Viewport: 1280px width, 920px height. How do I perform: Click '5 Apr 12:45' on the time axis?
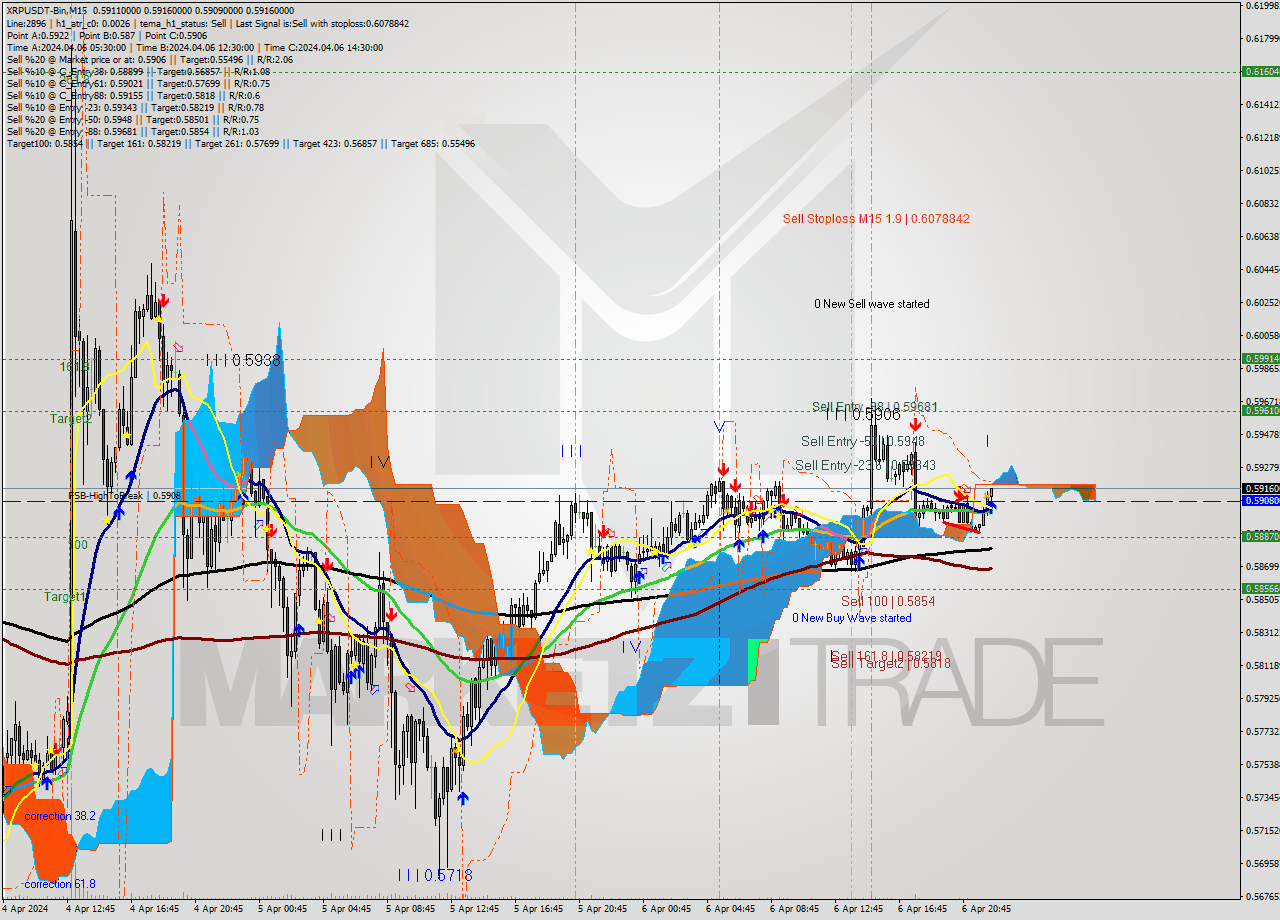pos(474,910)
